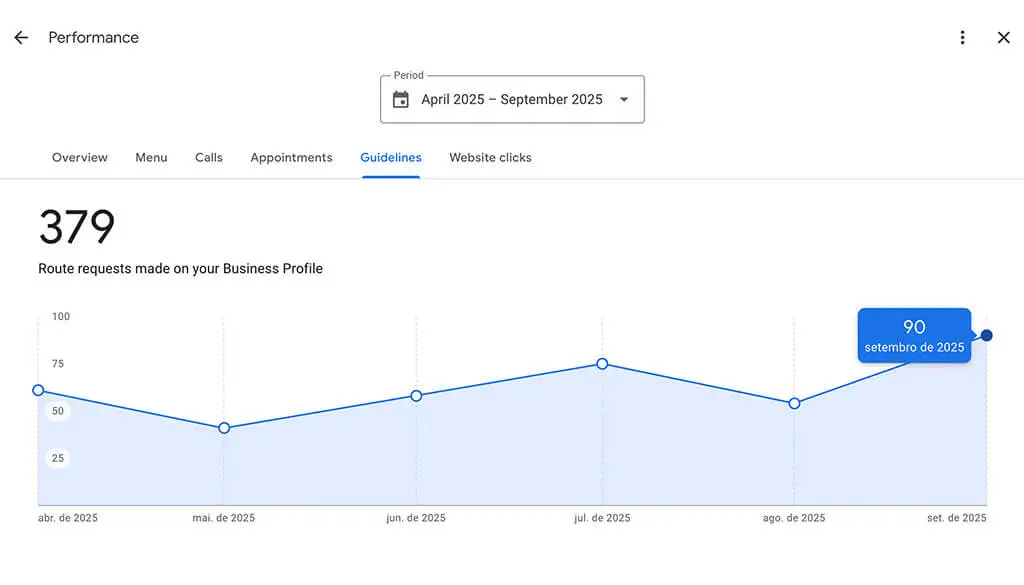Click the blue tooltip showing 90
This screenshot has width=1024, height=585.
[914, 335]
